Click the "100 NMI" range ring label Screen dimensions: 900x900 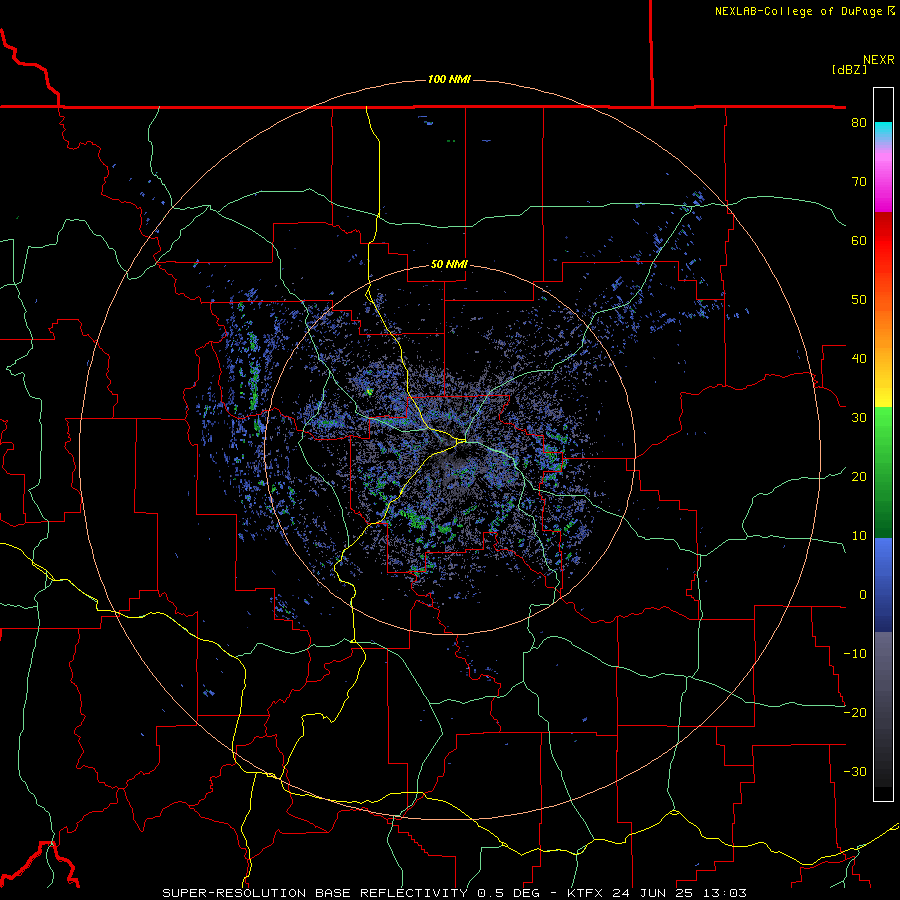(449, 79)
